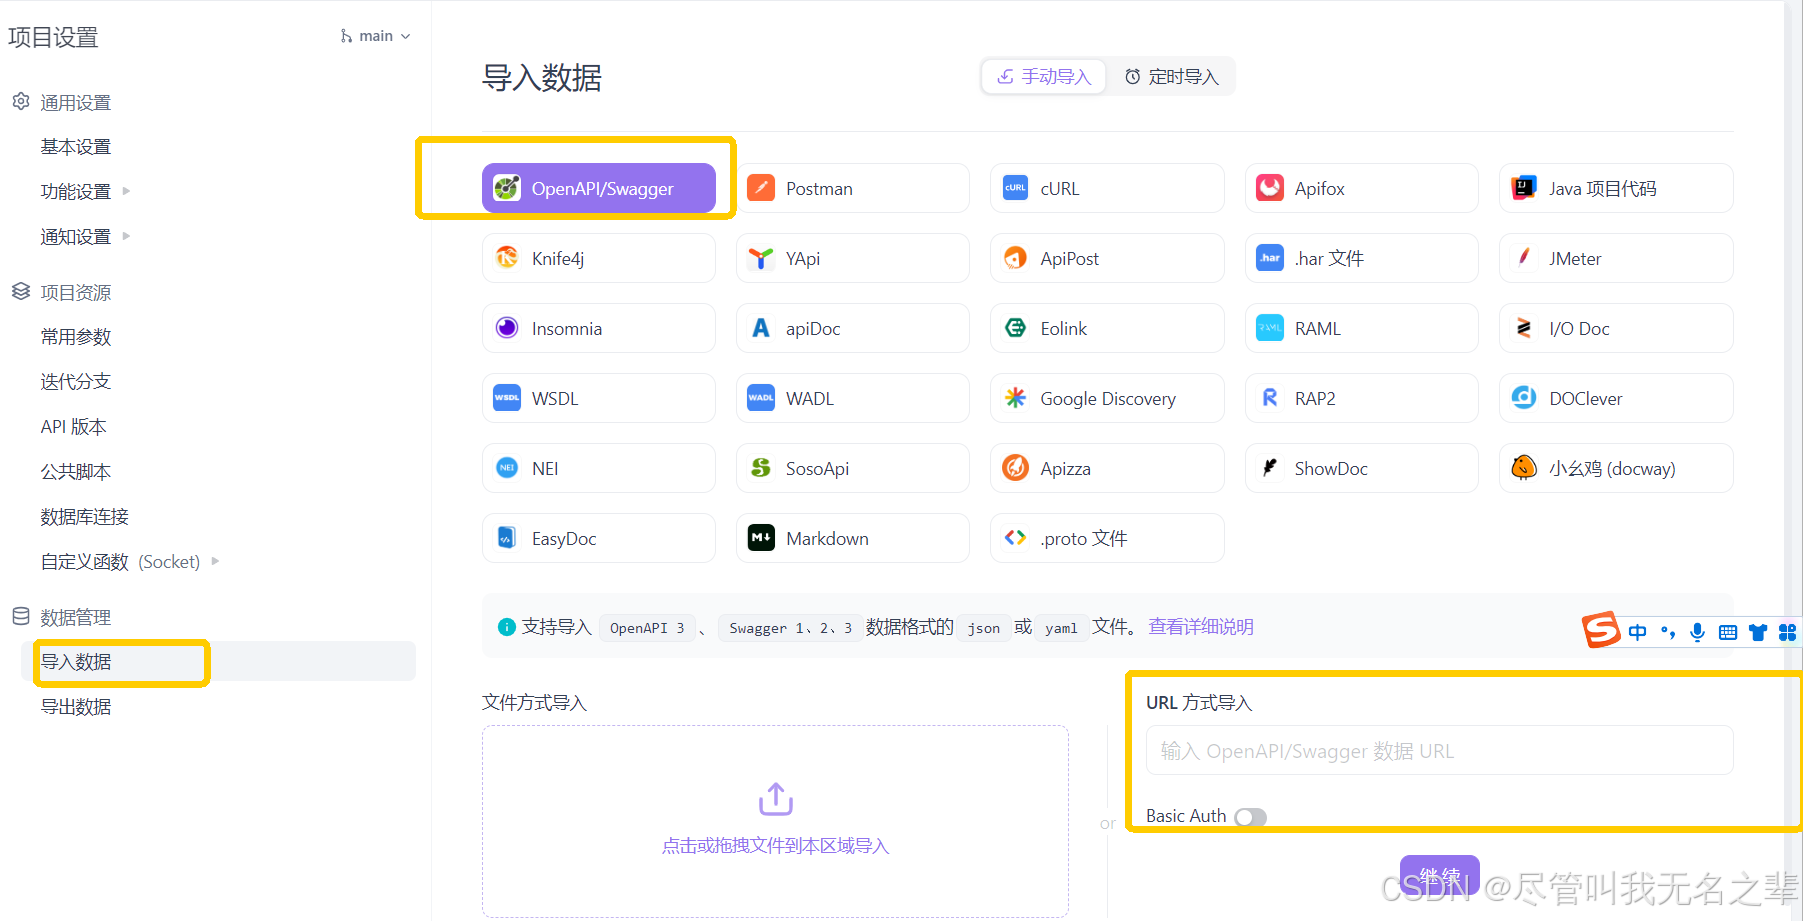Pick RAP2 as import source
Image resolution: width=1803 pixels, height=921 pixels.
click(x=1361, y=398)
